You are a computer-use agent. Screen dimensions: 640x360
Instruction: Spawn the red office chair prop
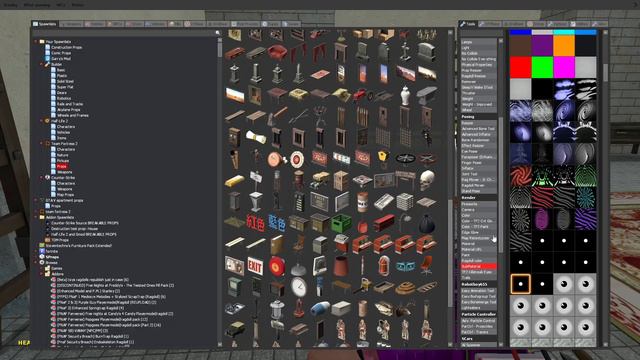427,266
